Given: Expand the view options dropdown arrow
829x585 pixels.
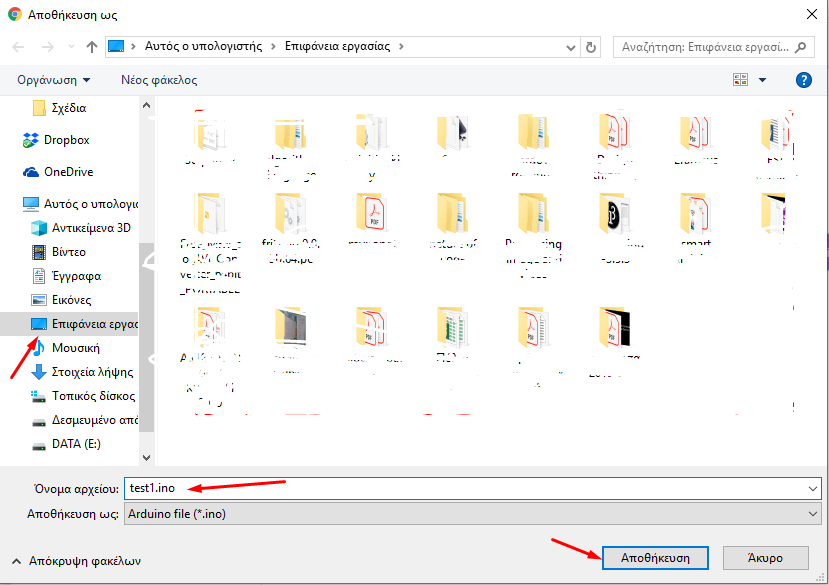Looking at the screenshot, I should [x=763, y=80].
